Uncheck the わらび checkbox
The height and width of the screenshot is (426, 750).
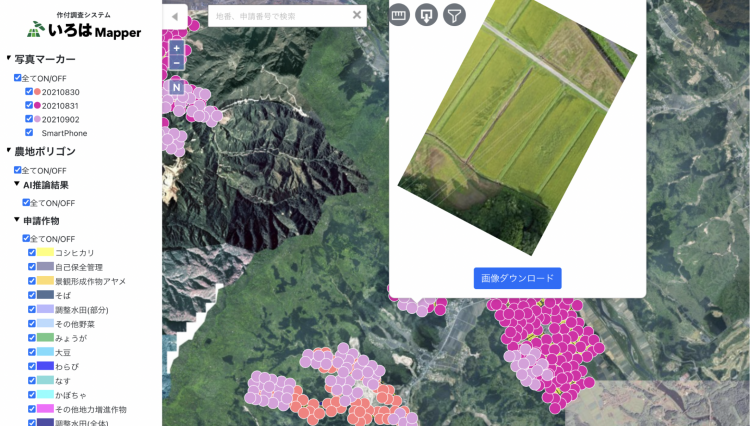(x=32, y=366)
